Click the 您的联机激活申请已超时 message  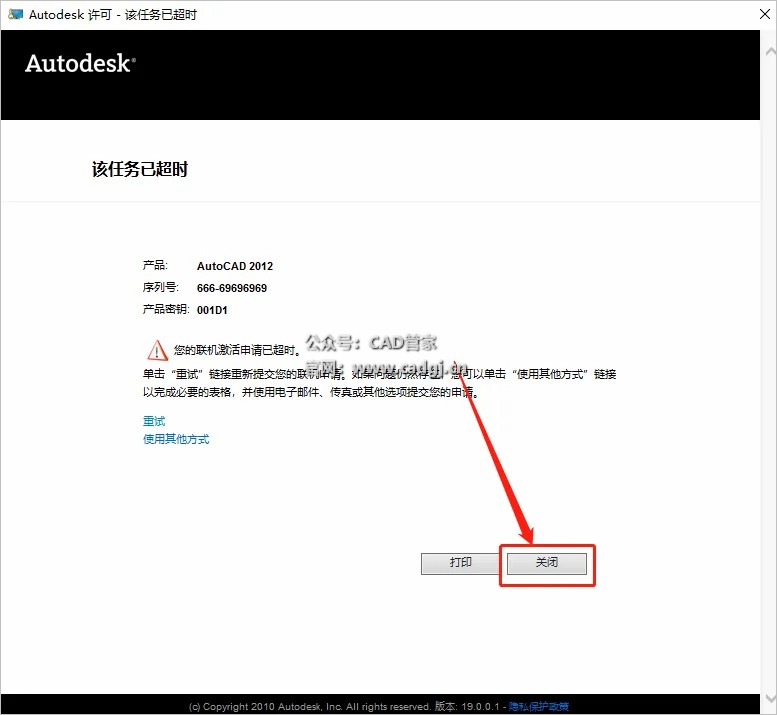click(x=237, y=350)
